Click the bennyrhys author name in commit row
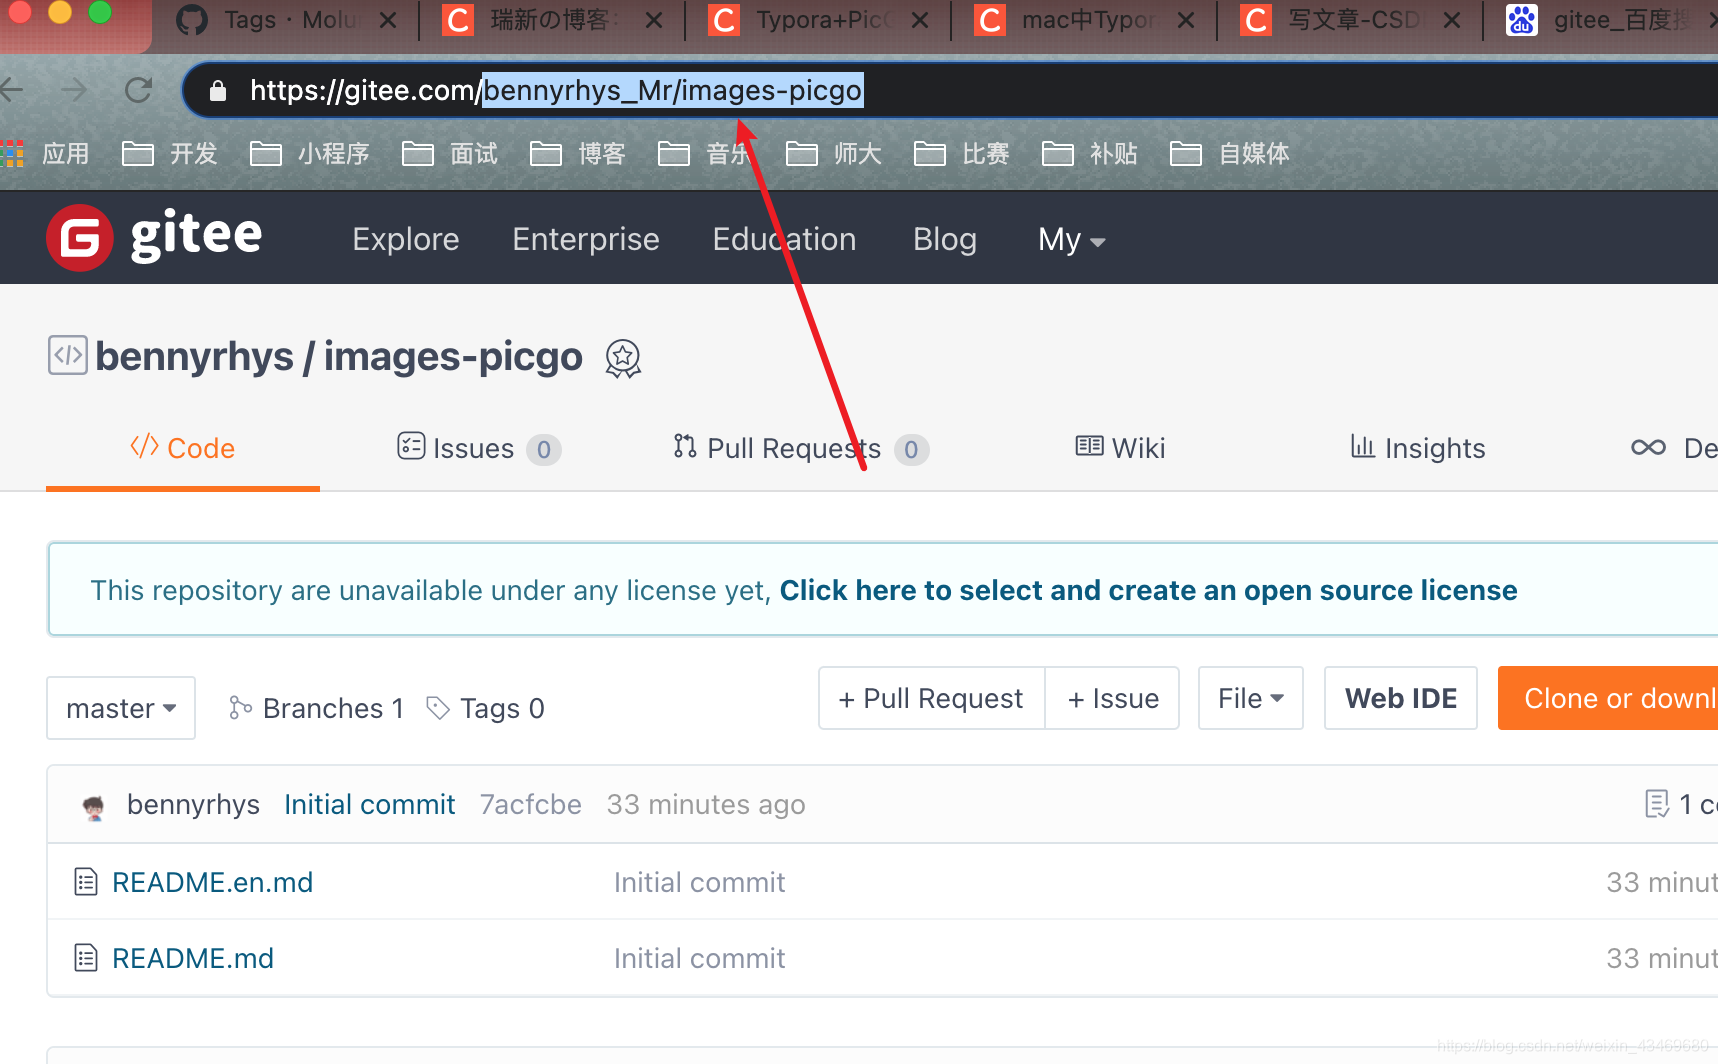Viewport: 1718px width, 1064px height. 193,804
